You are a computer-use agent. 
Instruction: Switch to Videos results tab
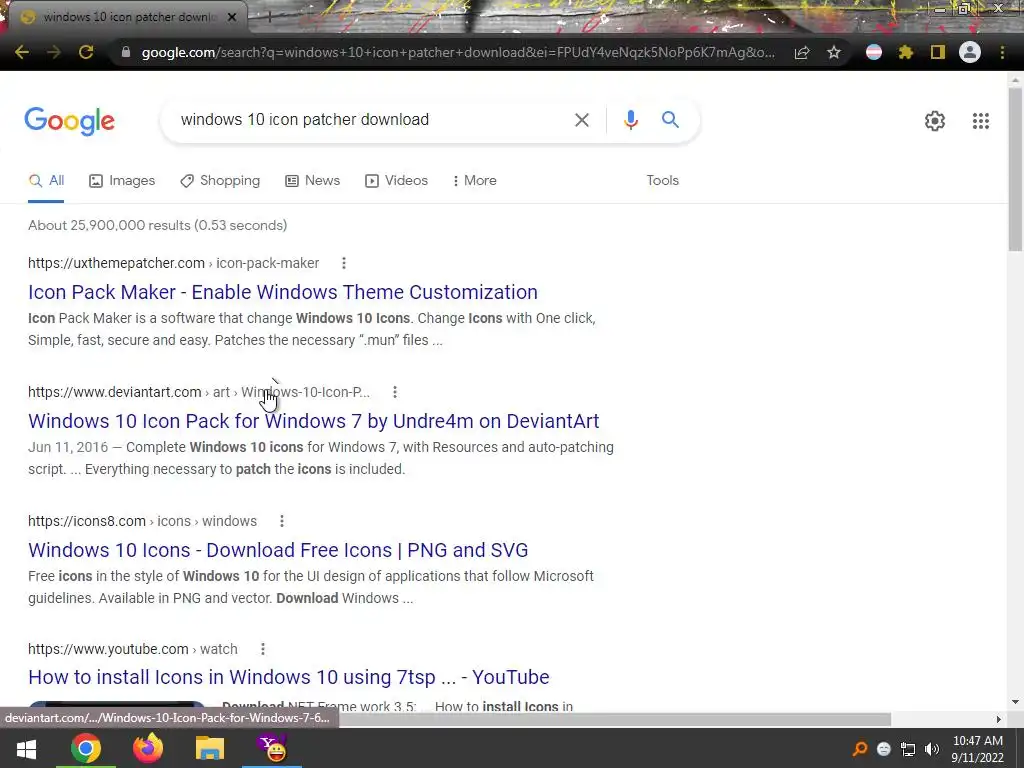pos(396,181)
